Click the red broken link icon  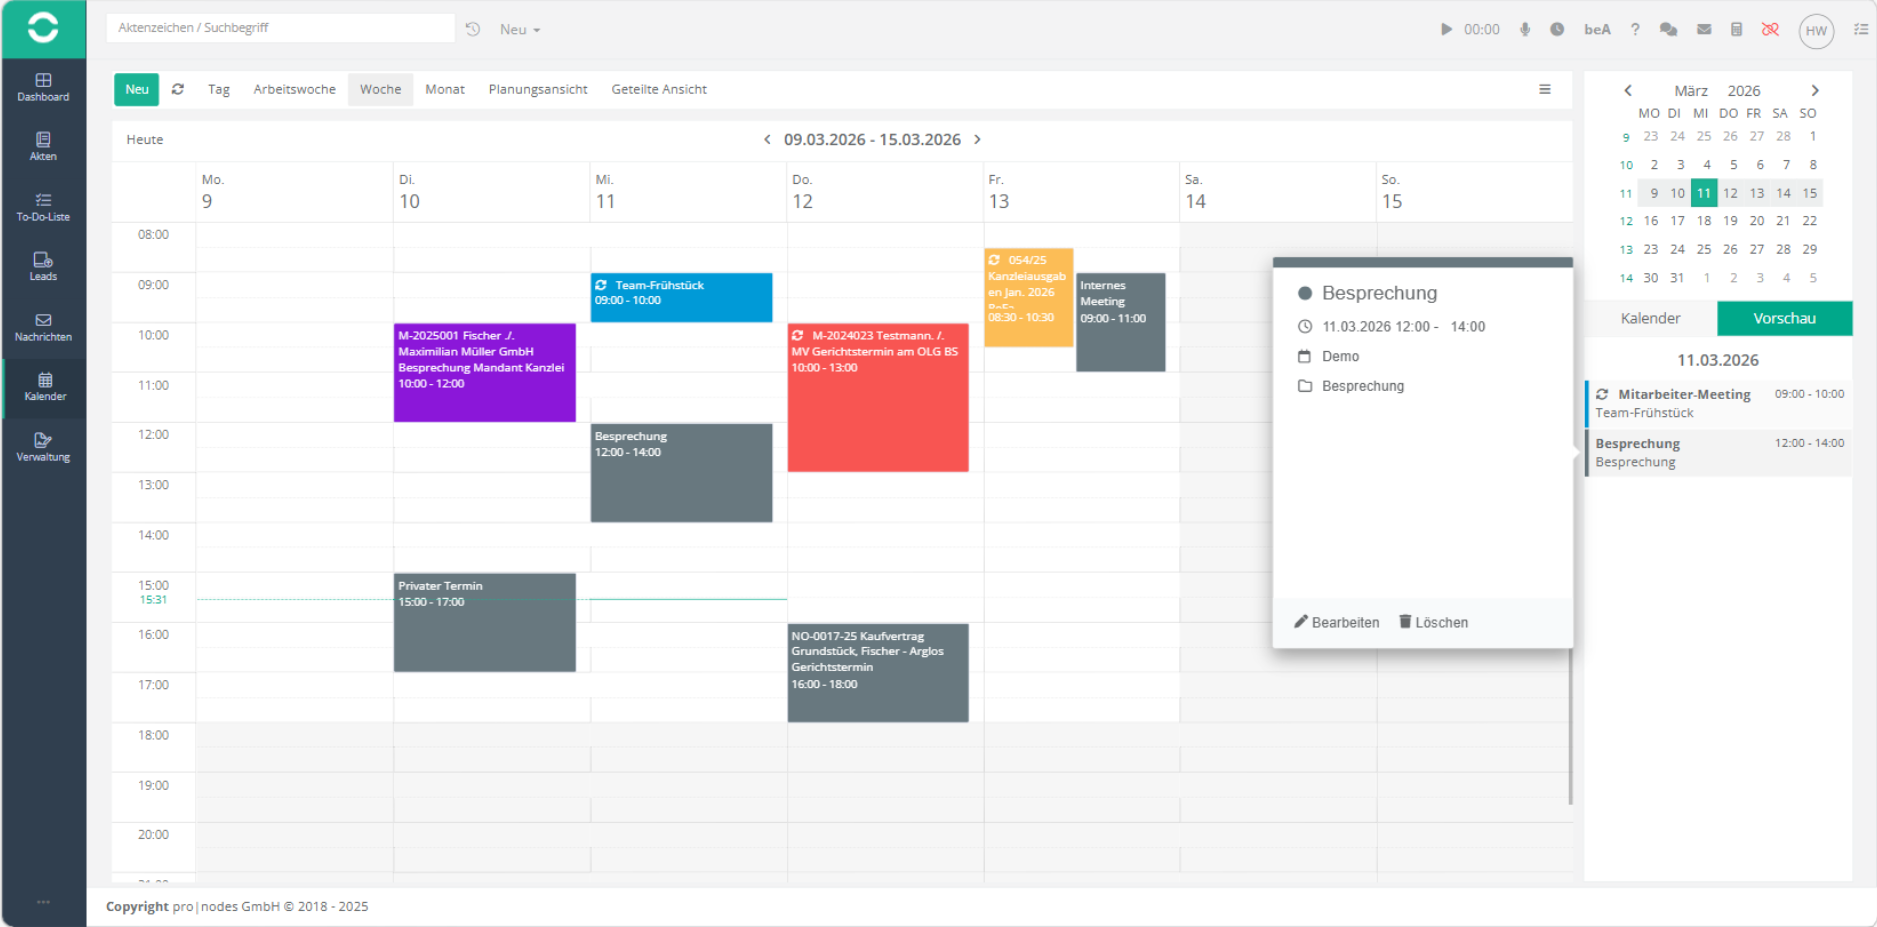[x=1770, y=29]
